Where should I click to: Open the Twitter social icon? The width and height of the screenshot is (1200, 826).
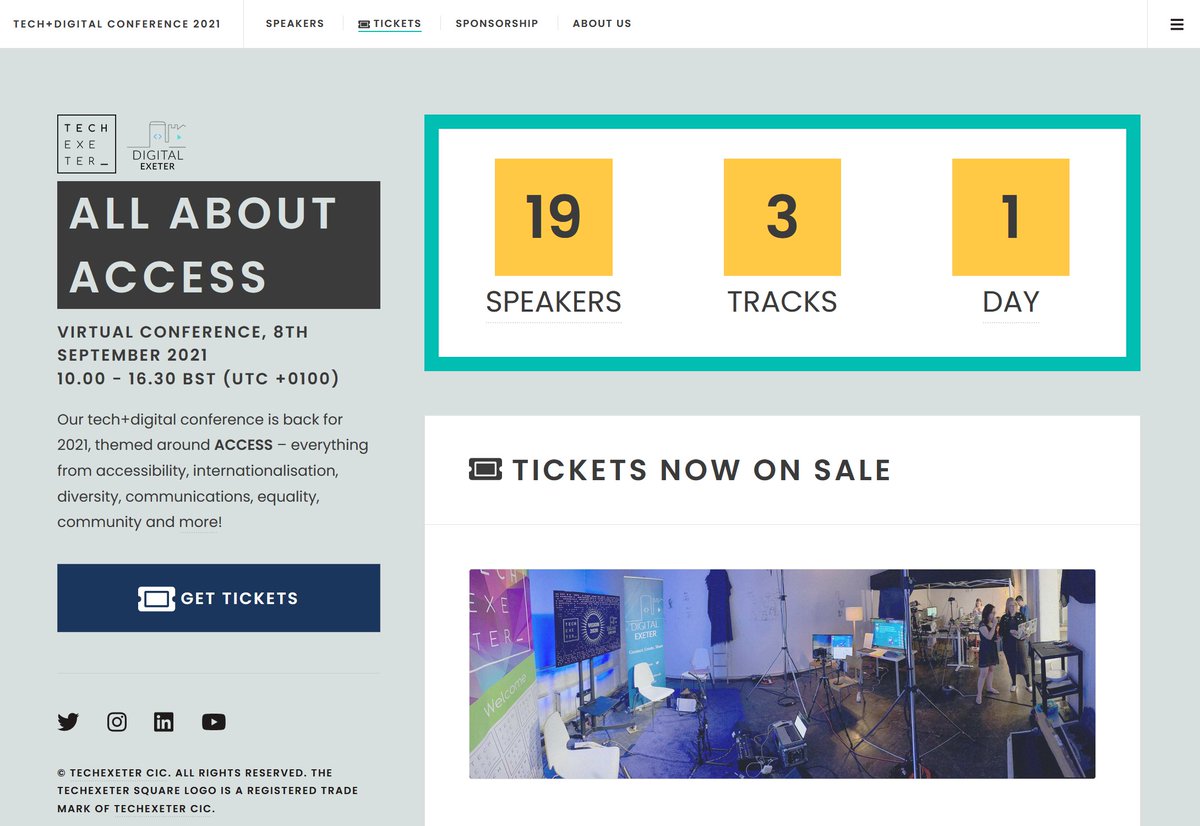[68, 721]
